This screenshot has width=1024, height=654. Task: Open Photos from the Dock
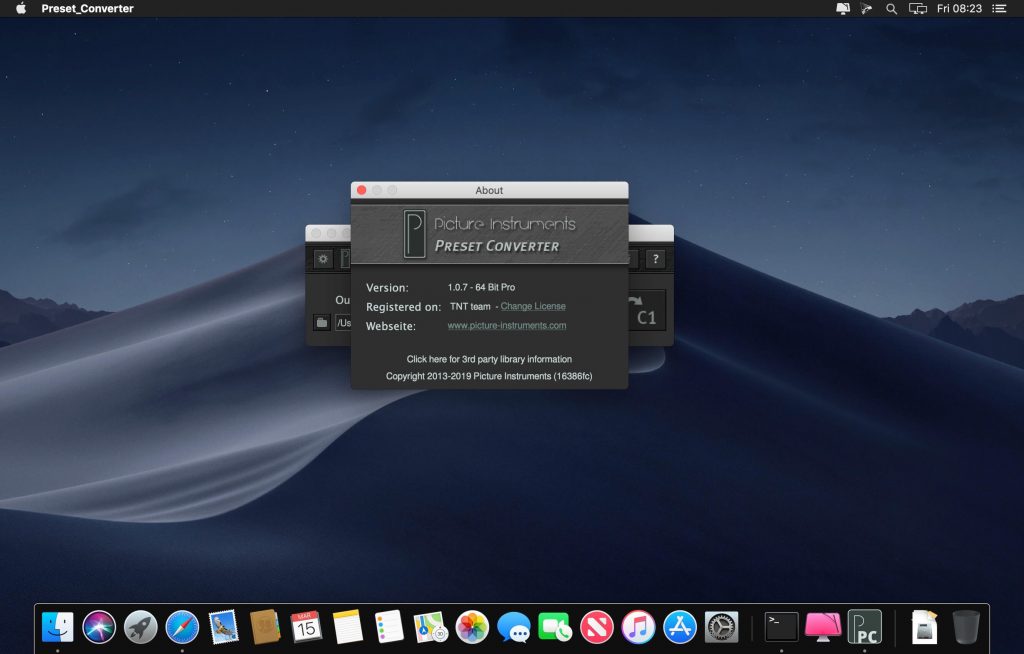pos(470,628)
